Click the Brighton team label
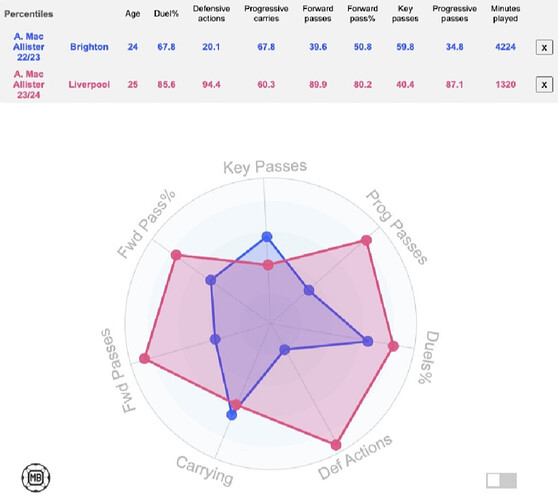Image resolution: width=558 pixels, height=500 pixels. click(89, 47)
